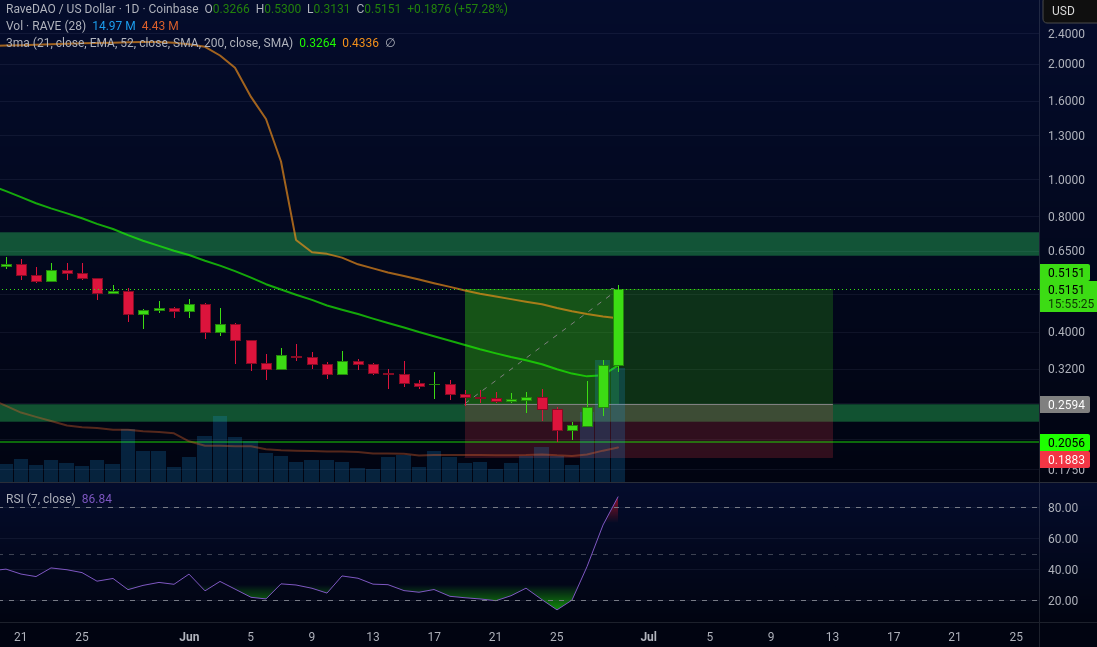Click the 0.6500 price axis label
Image resolution: width=1097 pixels, height=647 pixels.
click(x=1066, y=250)
